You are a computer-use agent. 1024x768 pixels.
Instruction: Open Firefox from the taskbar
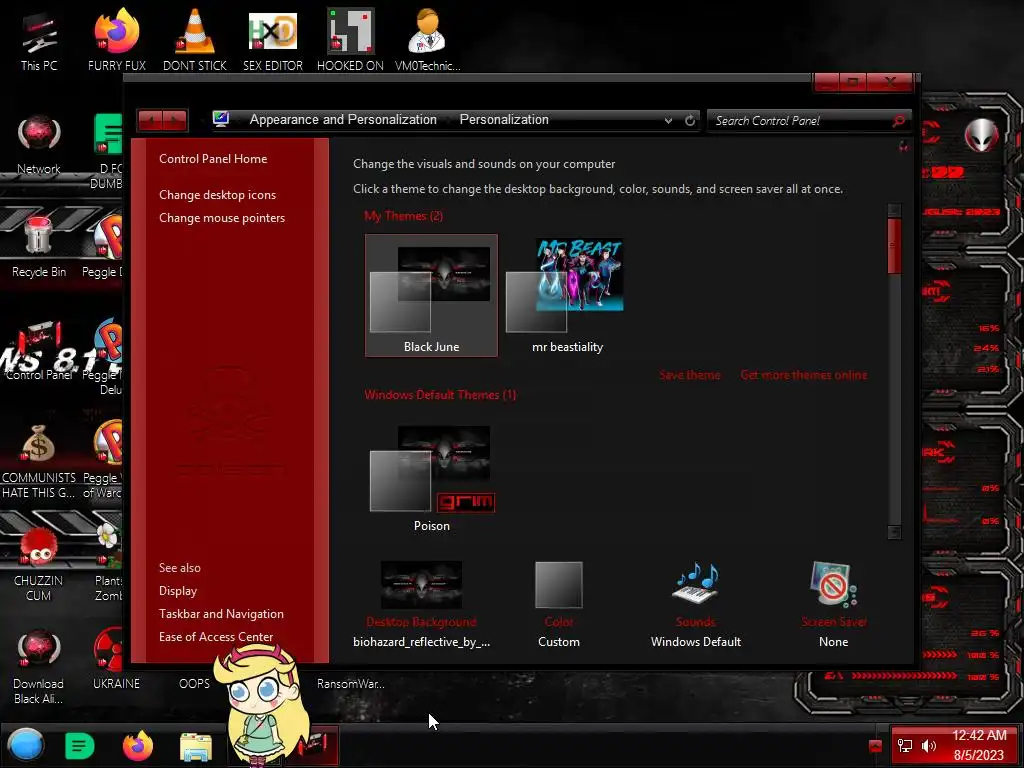click(138, 746)
